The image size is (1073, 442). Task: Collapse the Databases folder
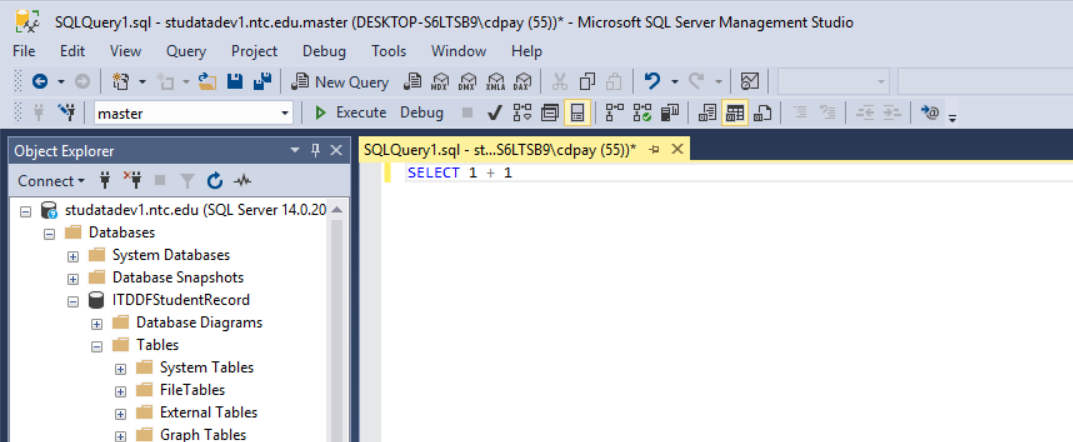[x=49, y=233]
